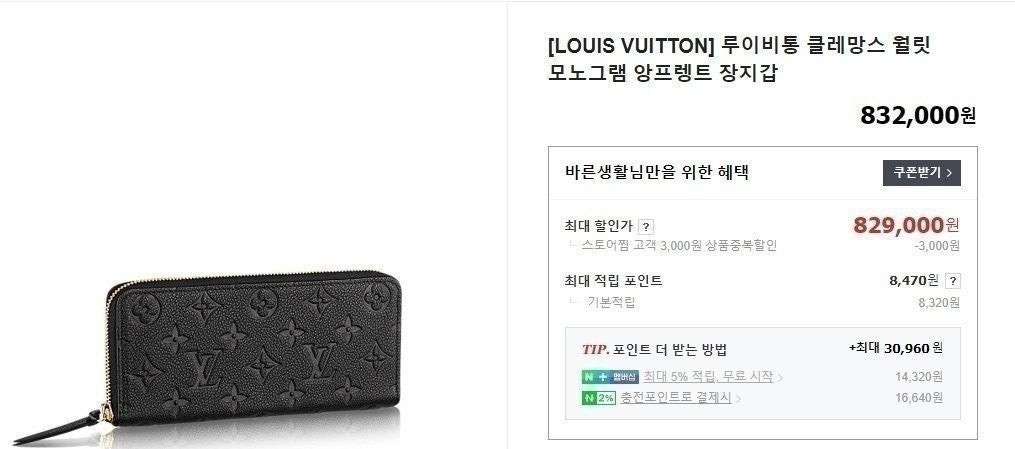This screenshot has height=449, width=1015.
Task: Expand the chevron after 무료 시작
Action: [780, 377]
